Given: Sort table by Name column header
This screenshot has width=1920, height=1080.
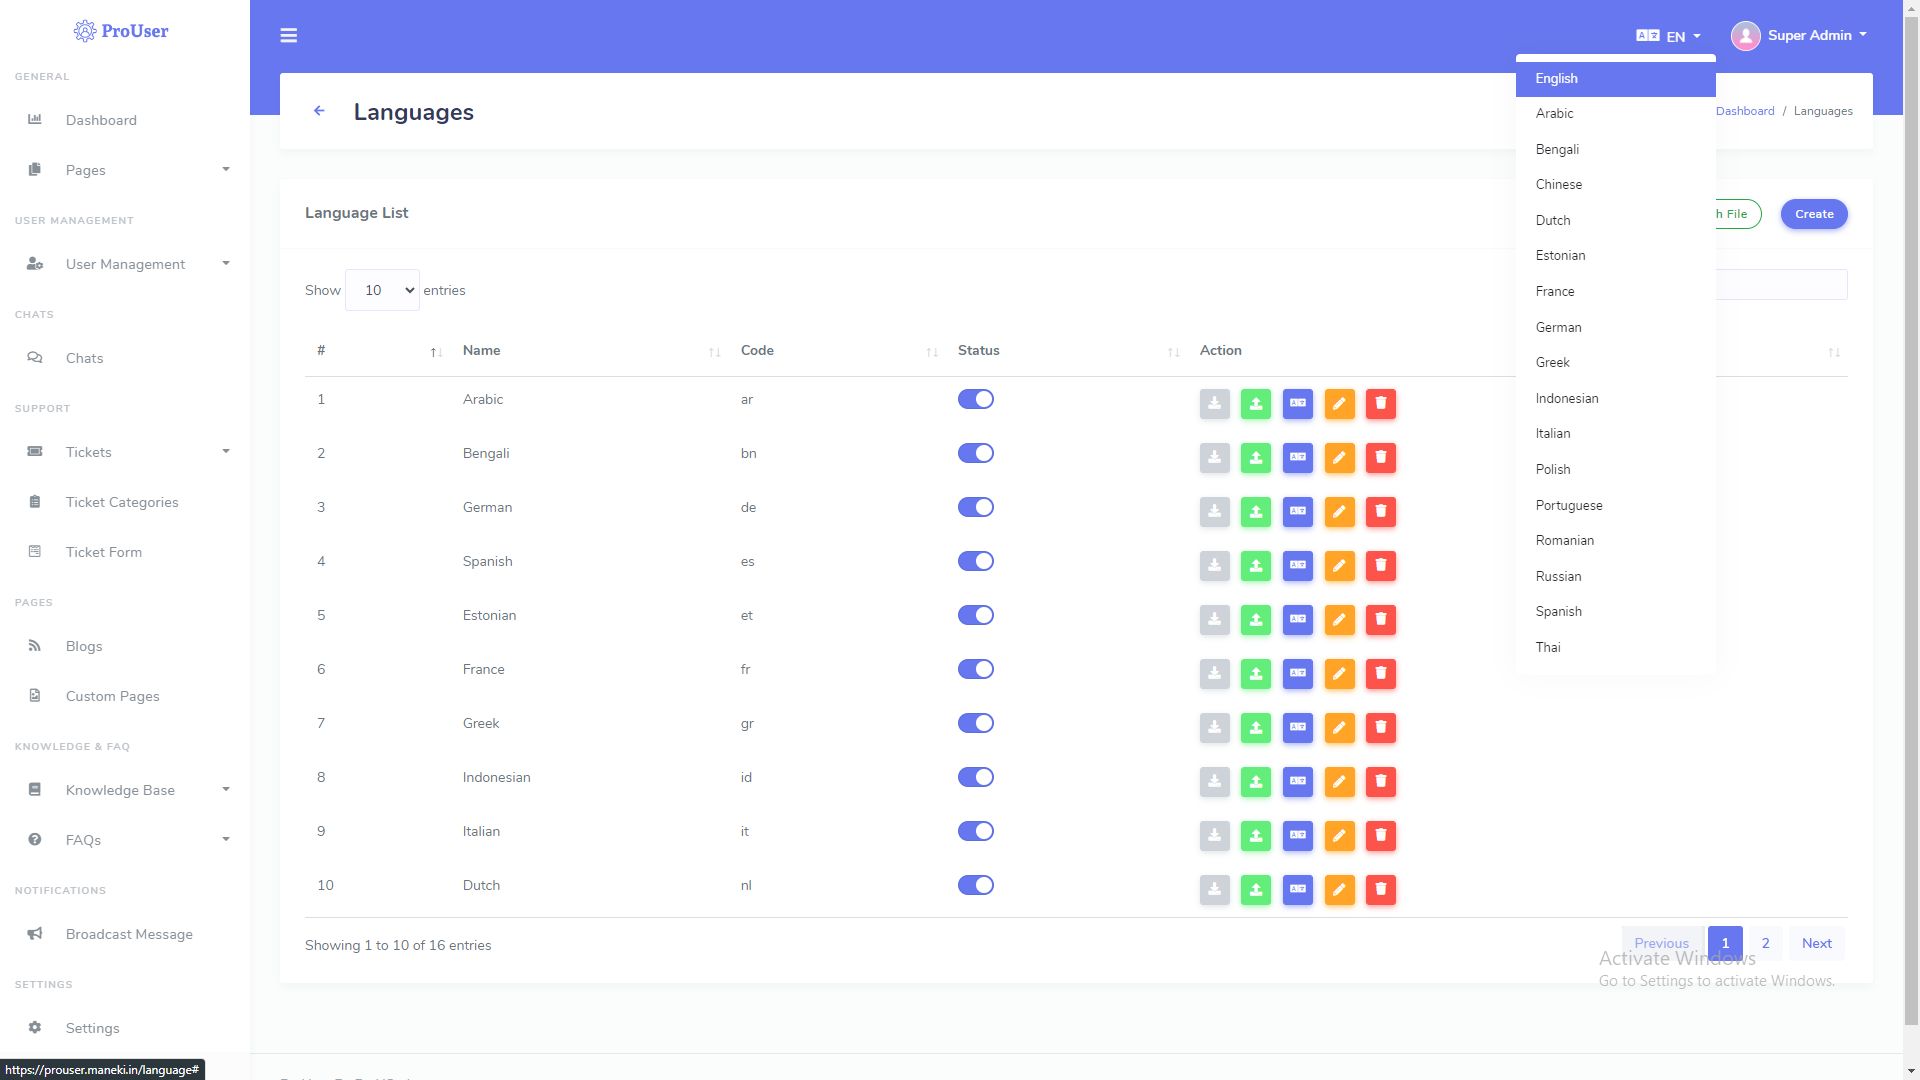Looking at the screenshot, I should 481,351.
